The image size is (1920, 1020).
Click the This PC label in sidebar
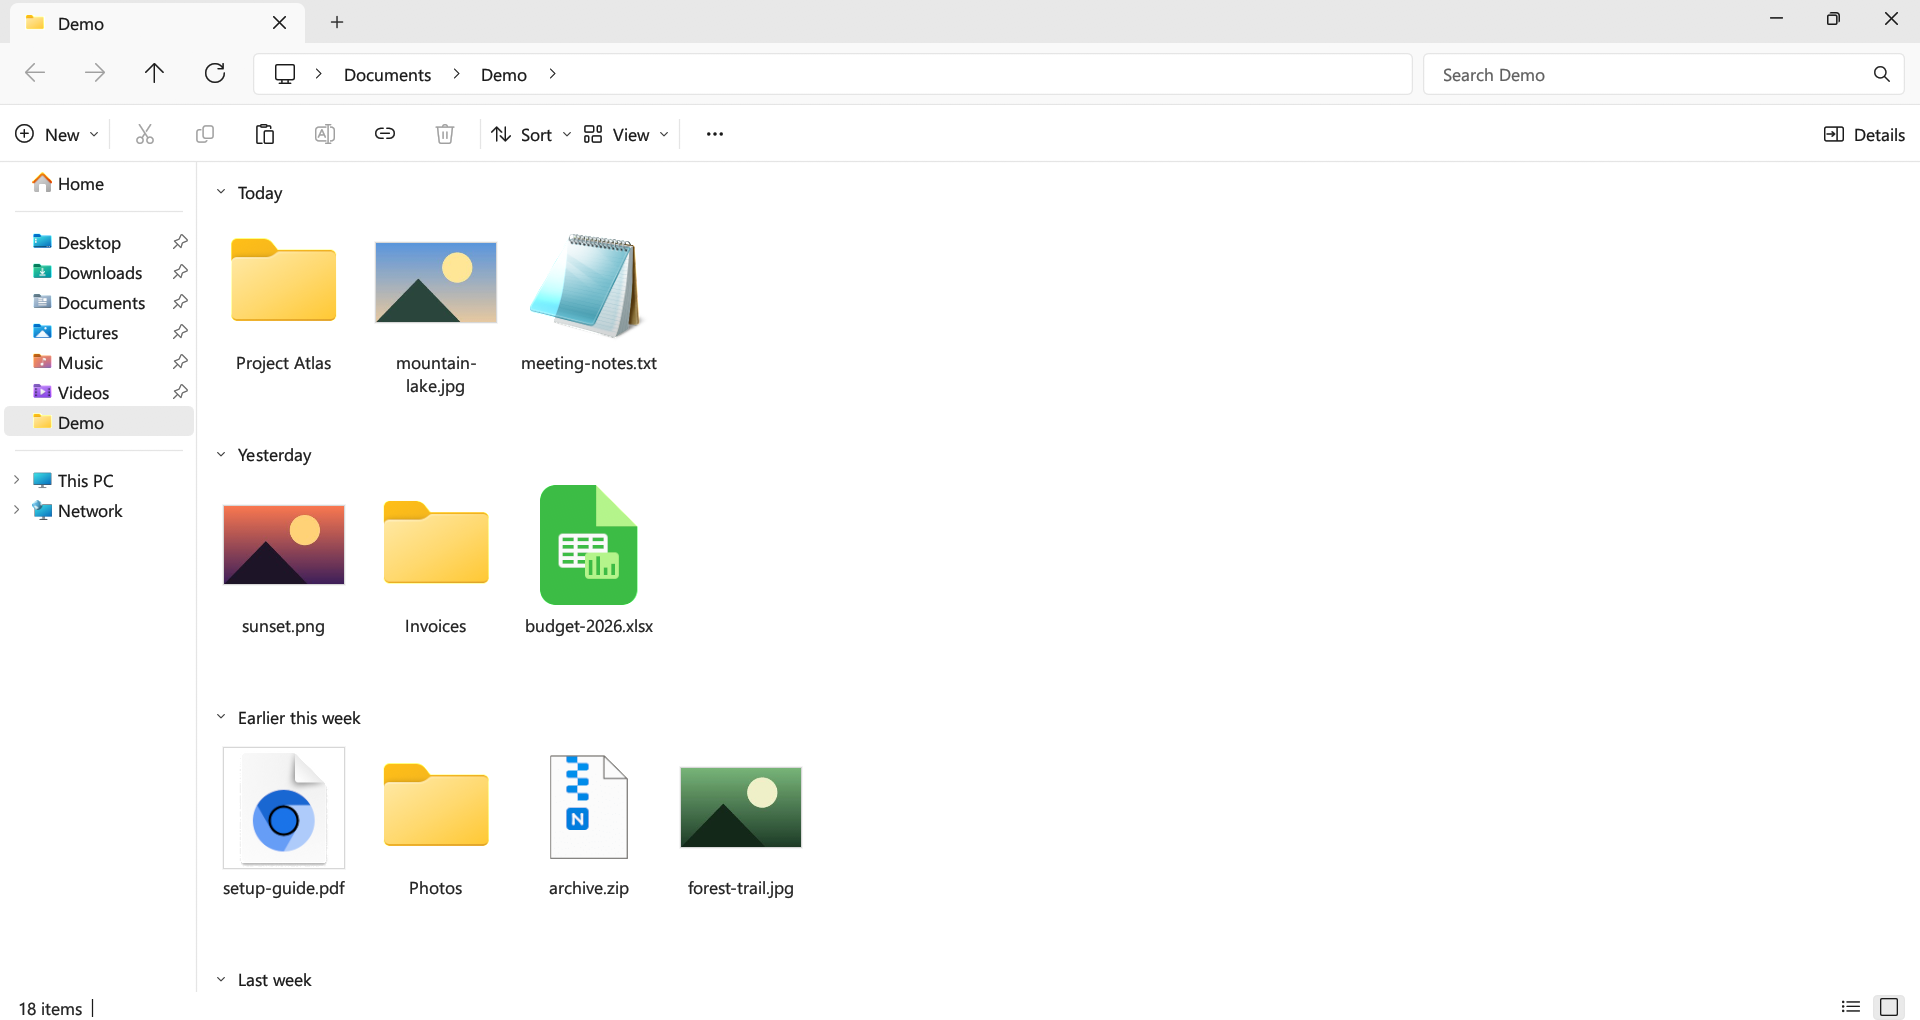tap(86, 481)
